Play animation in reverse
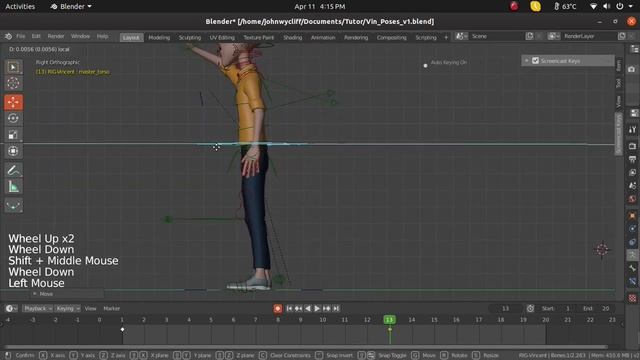The height and width of the screenshot is (360, 640). [308, 309]
